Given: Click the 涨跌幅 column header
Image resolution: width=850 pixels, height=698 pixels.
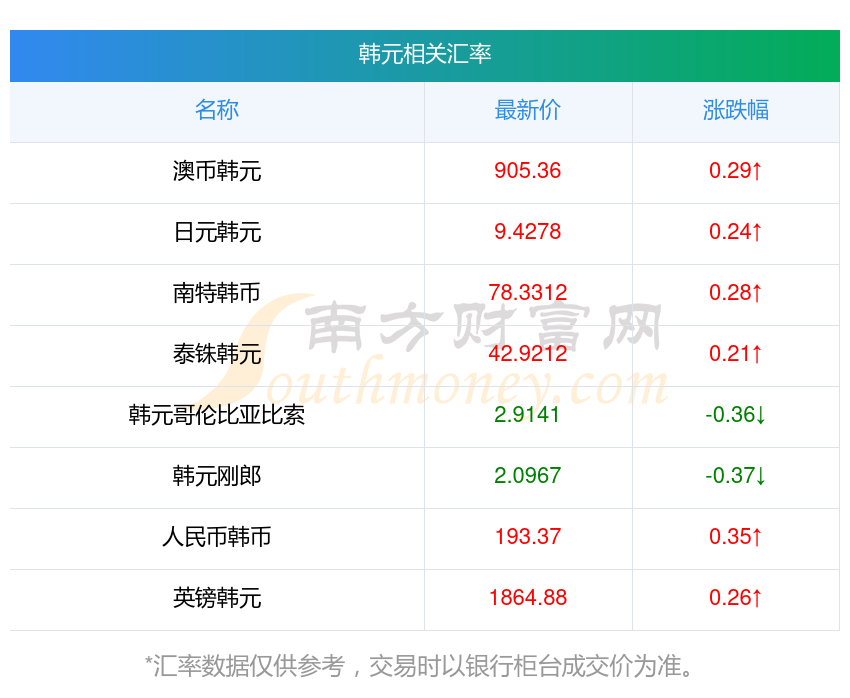Looking at the screenshot, I should point(736,110).
